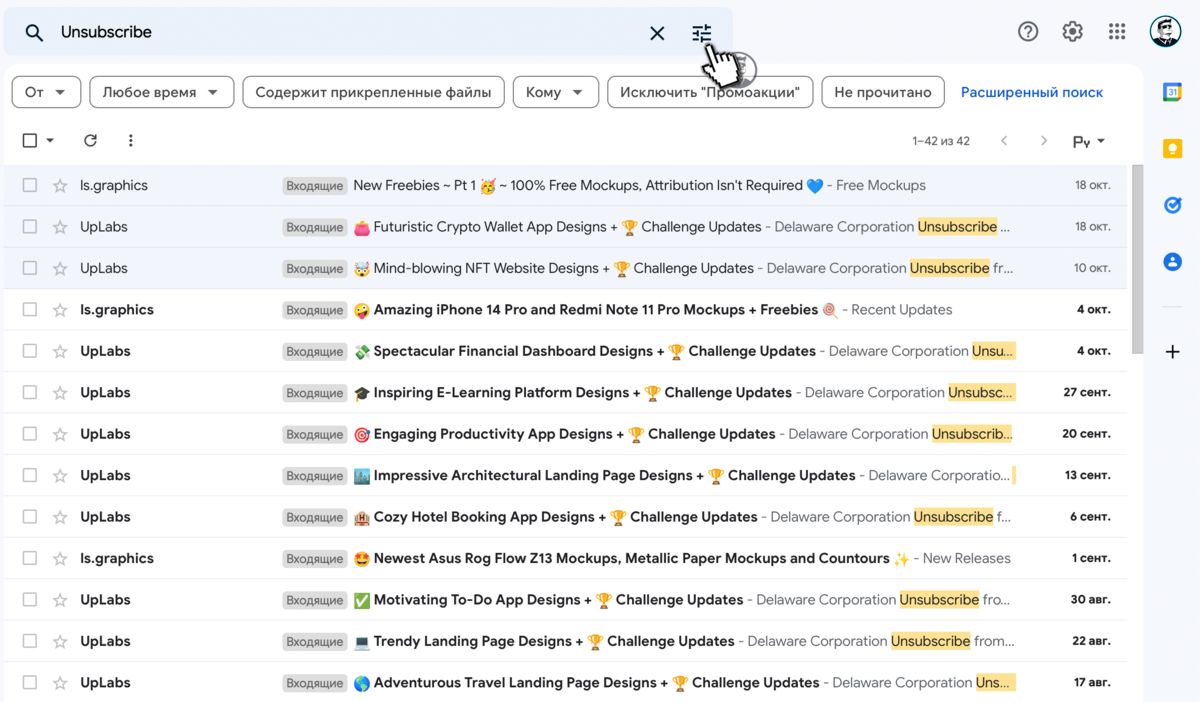Go to older messages arrow

point(1044,141)
